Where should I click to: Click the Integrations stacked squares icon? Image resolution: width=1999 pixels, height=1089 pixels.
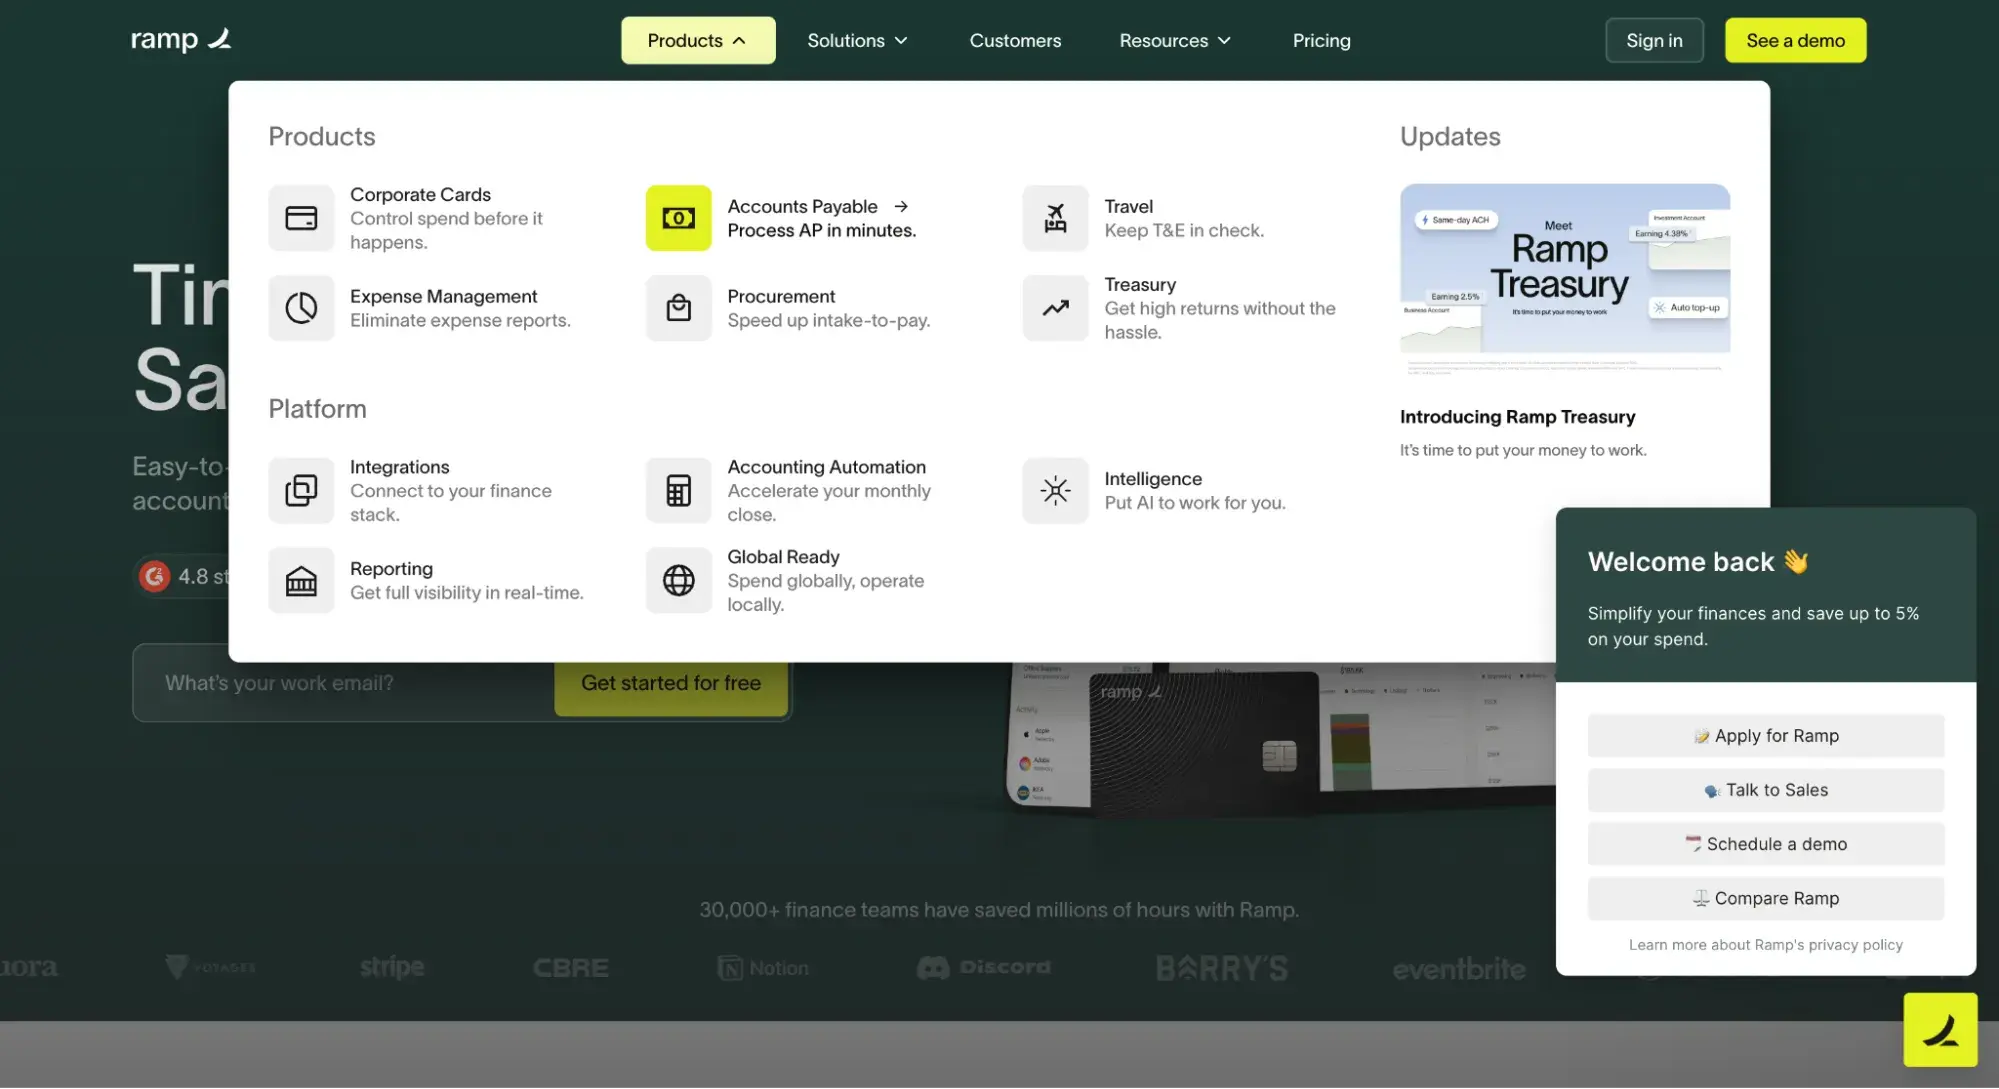(301, 490)
